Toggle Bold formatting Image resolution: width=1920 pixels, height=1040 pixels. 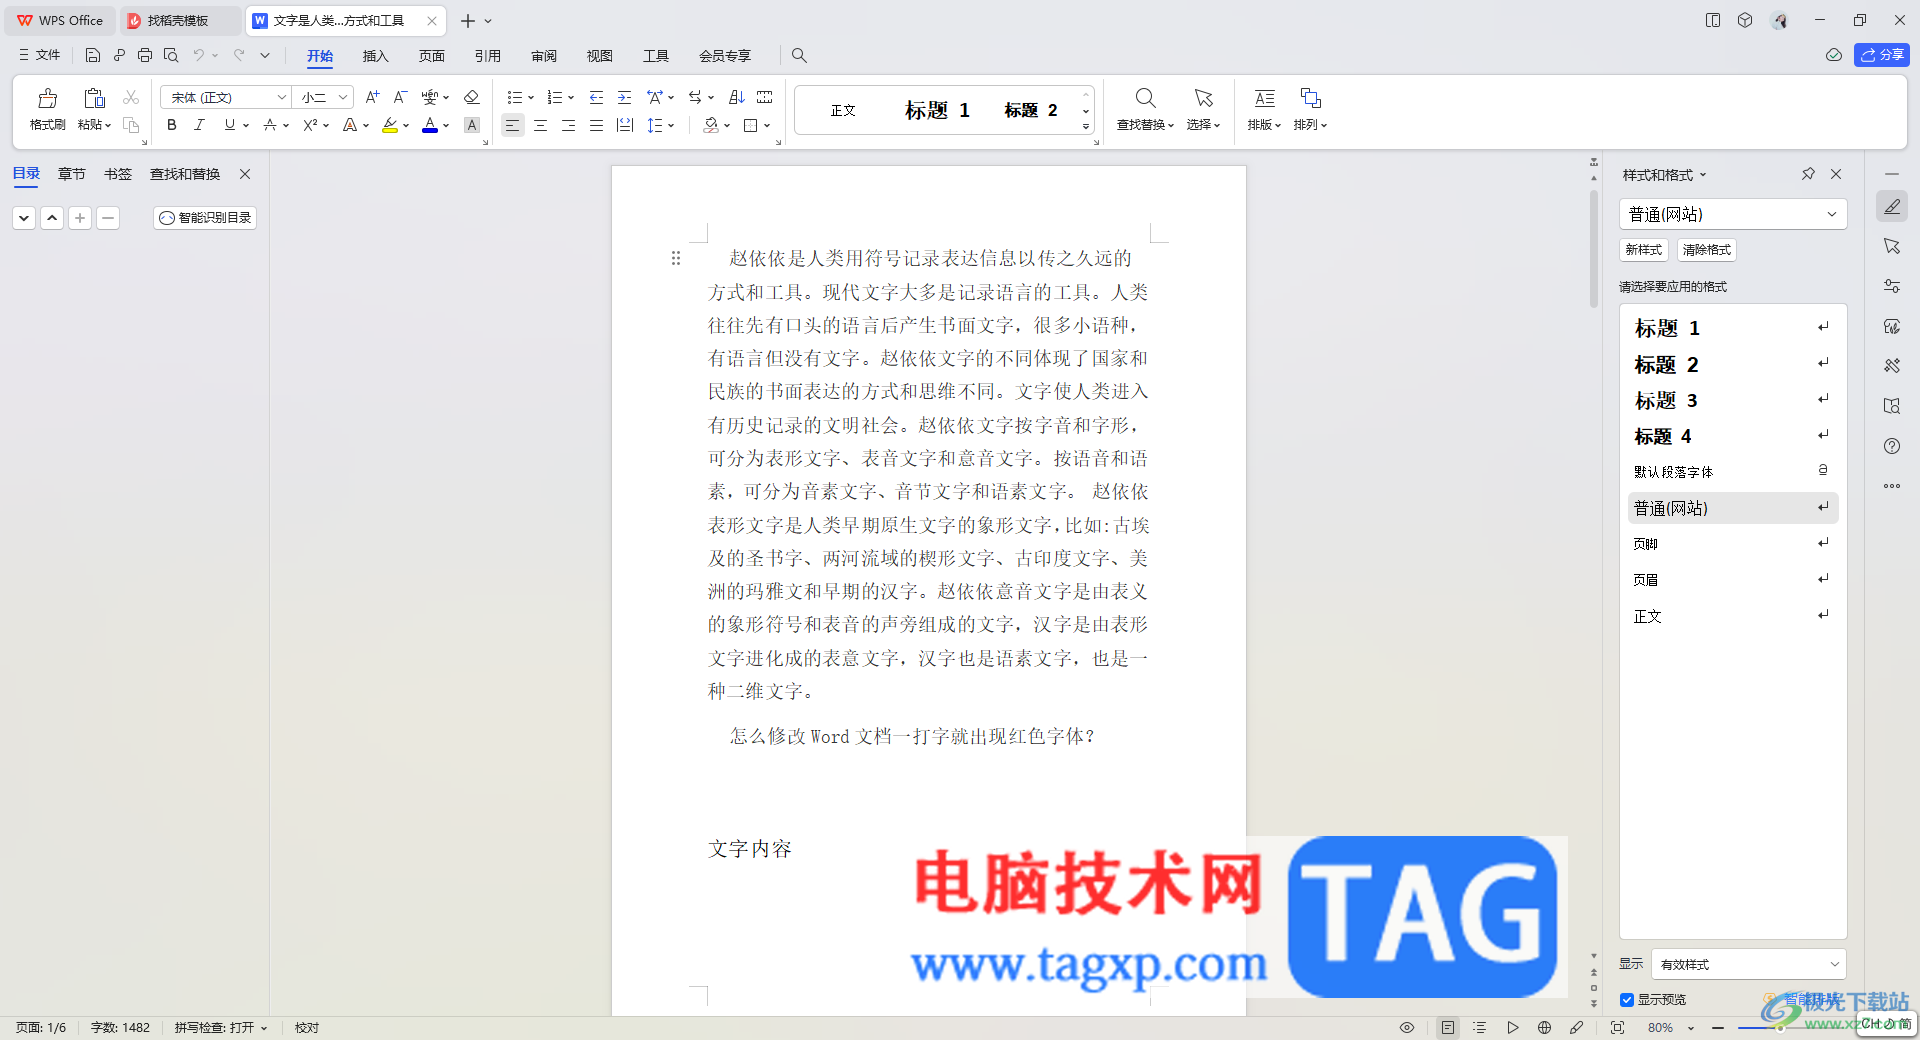172,125
